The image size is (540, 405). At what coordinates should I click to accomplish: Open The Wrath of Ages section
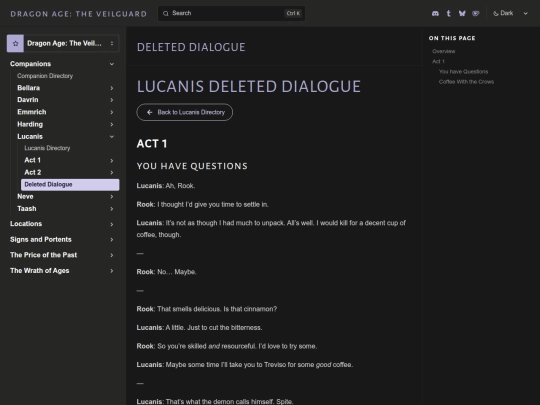tap(40, 271)
